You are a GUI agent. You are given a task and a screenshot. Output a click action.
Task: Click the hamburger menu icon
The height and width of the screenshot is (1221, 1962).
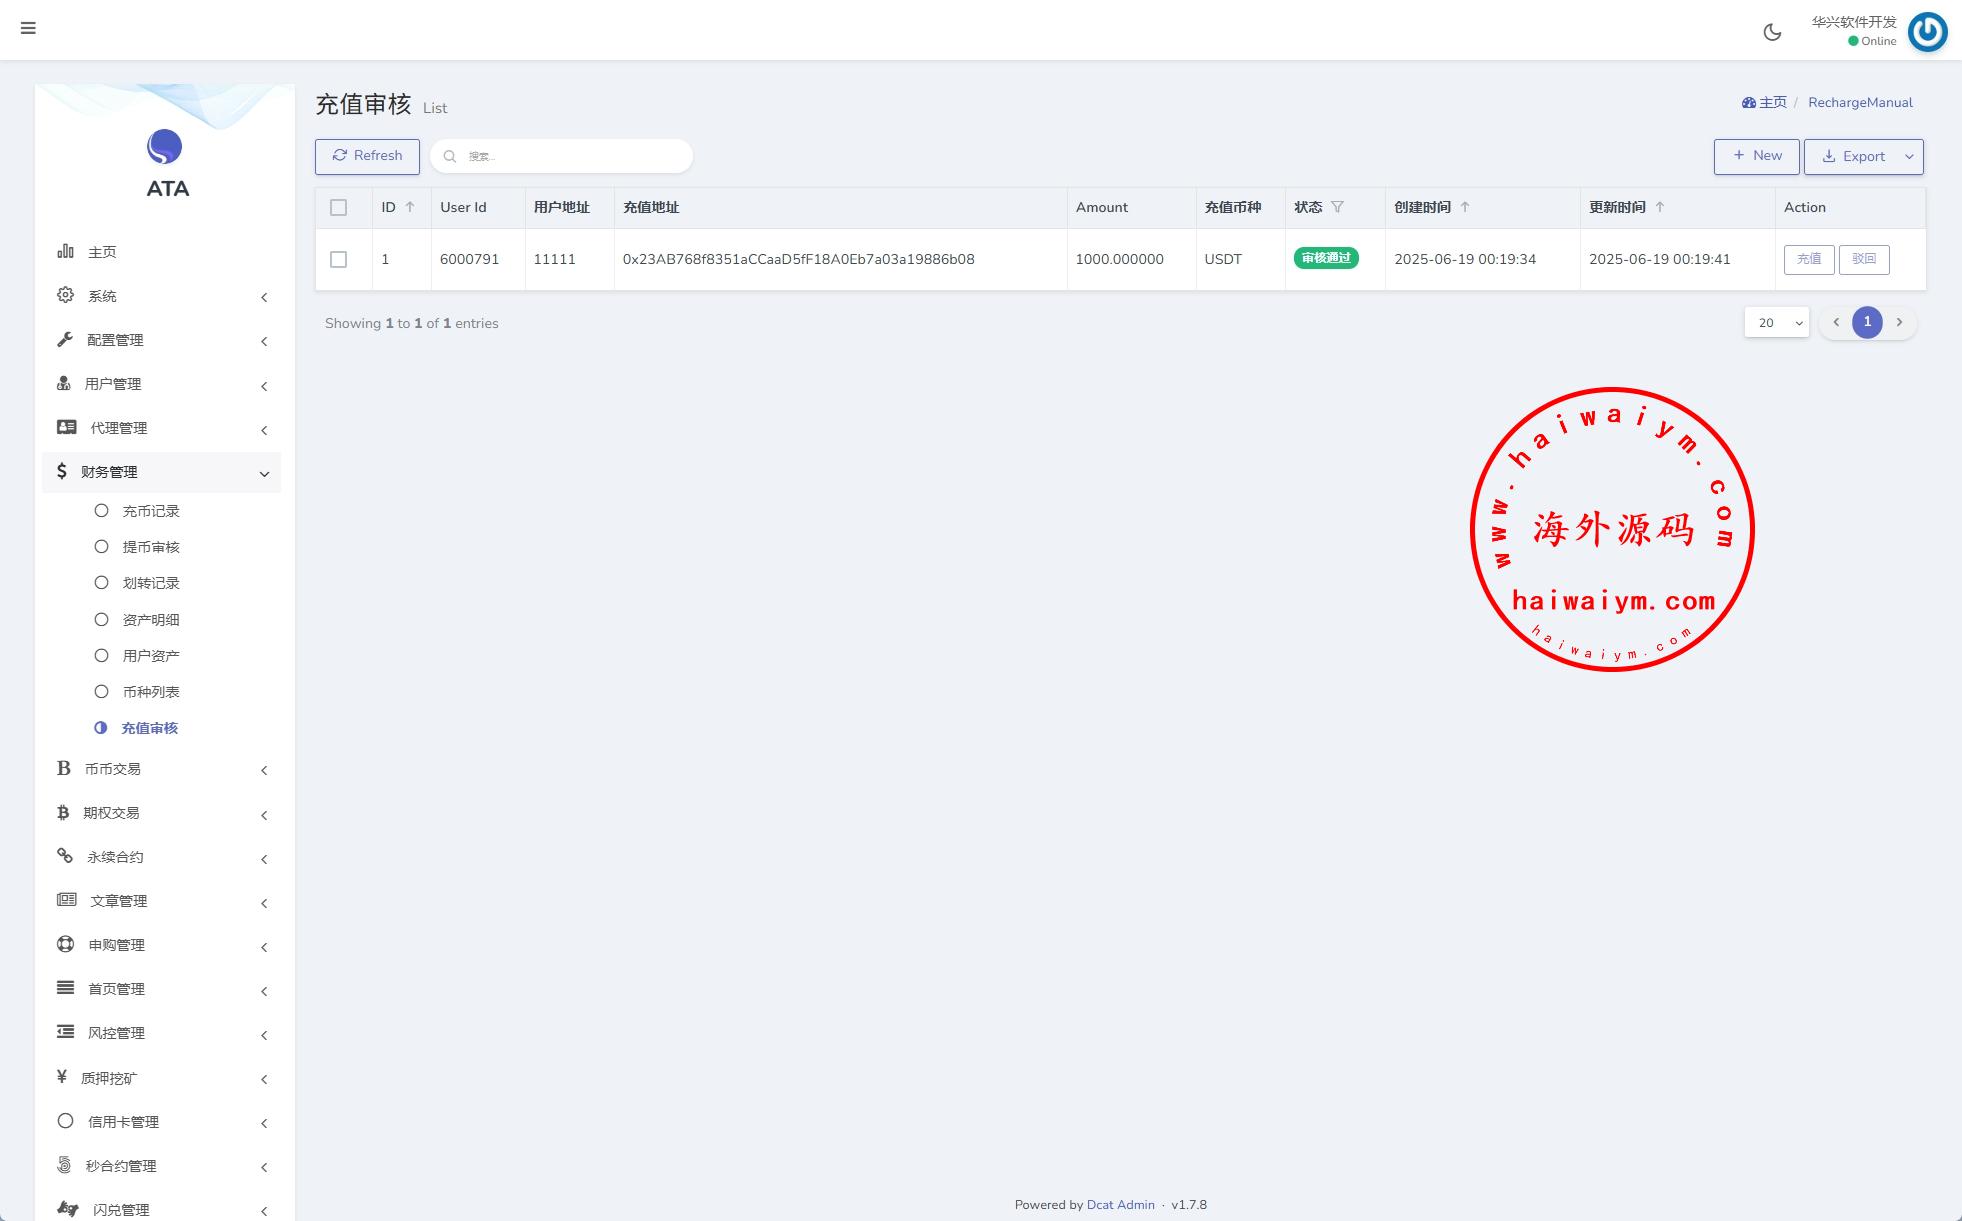(x=28, y=28)
